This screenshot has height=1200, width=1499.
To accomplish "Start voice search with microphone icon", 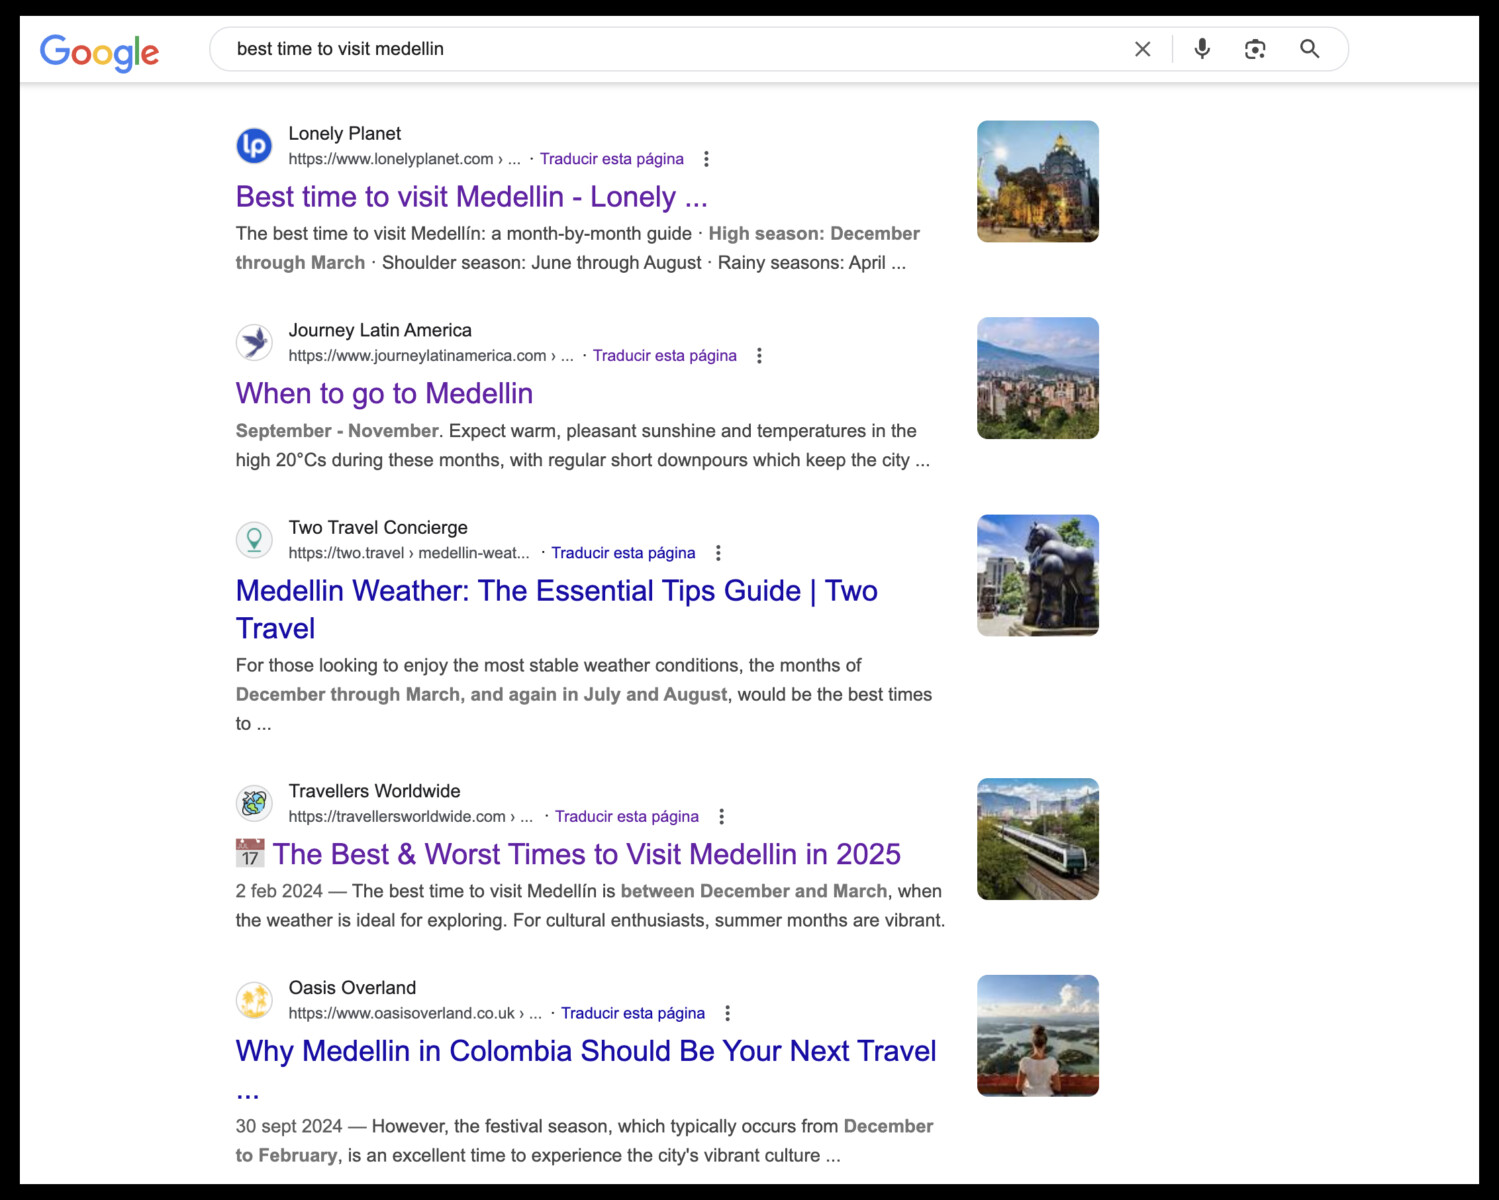I will [x=1202, y=49].
